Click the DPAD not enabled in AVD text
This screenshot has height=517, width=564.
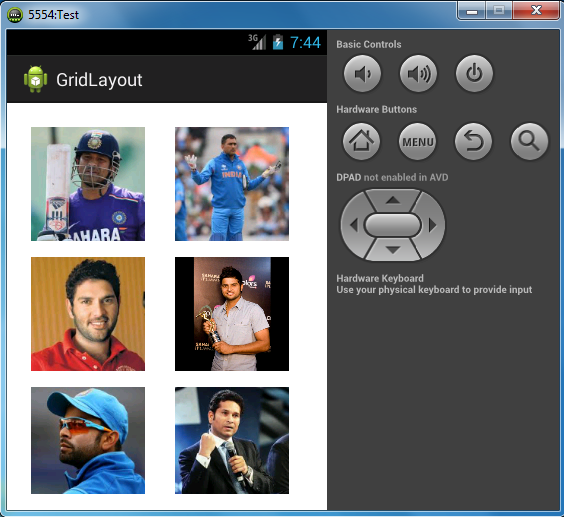[392, 177]
